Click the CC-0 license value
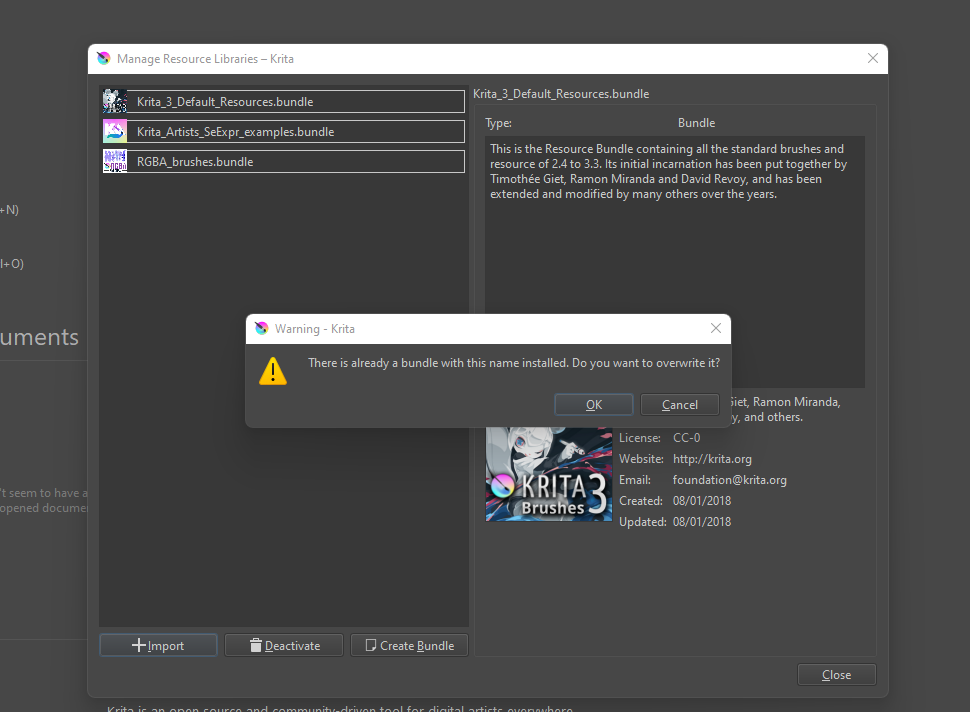 click(x=686, y=438)
